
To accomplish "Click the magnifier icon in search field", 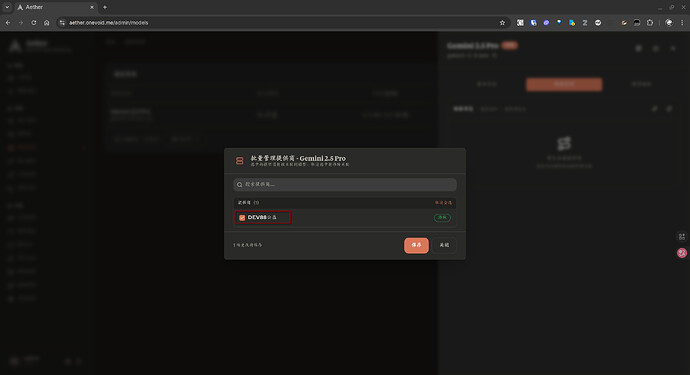I will coord(239,184).
